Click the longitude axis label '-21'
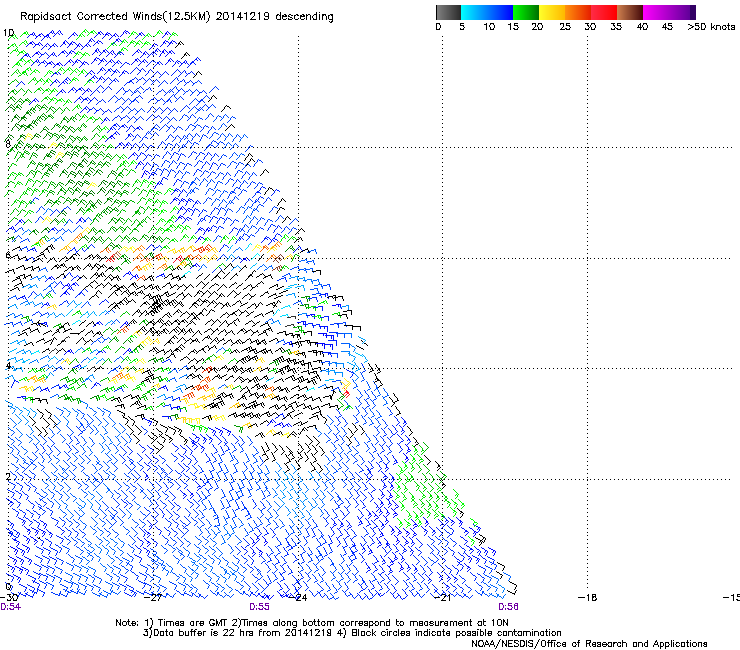The width and height of the screenshot is (740, 650). [x=442, y=597]
